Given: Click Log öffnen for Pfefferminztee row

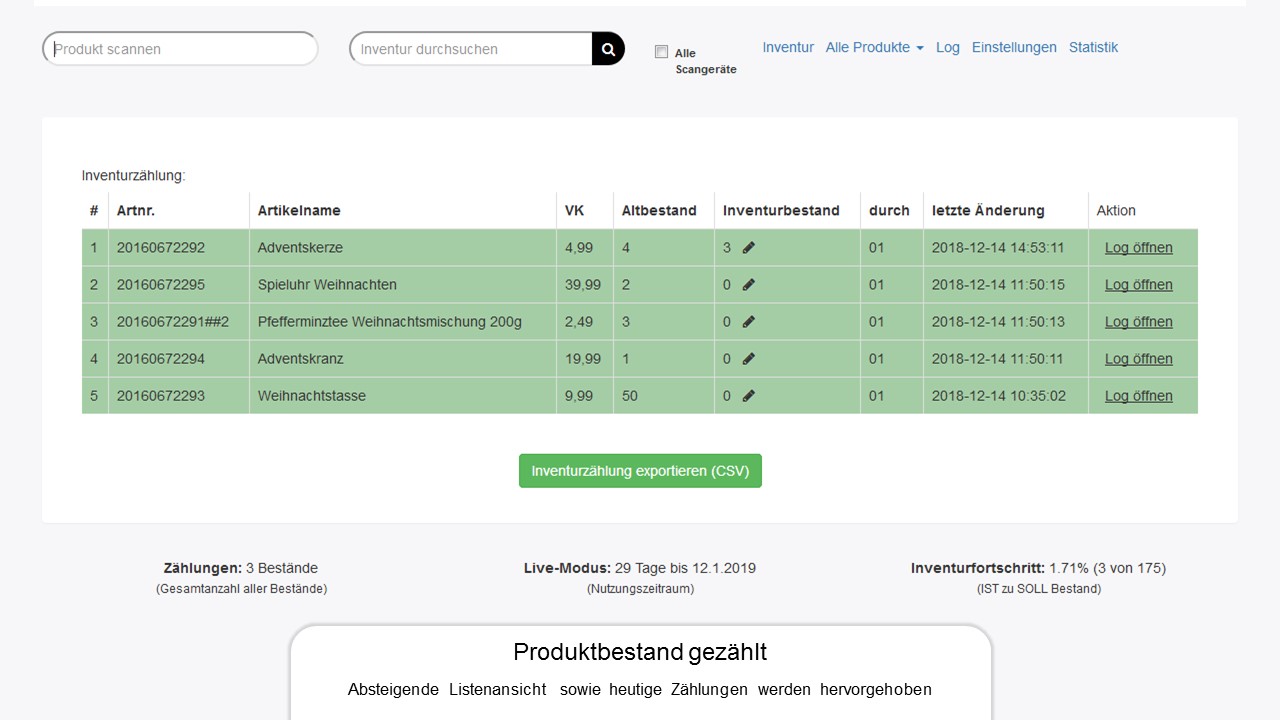Looking at the screenshot, I should tap(1138, 322).
